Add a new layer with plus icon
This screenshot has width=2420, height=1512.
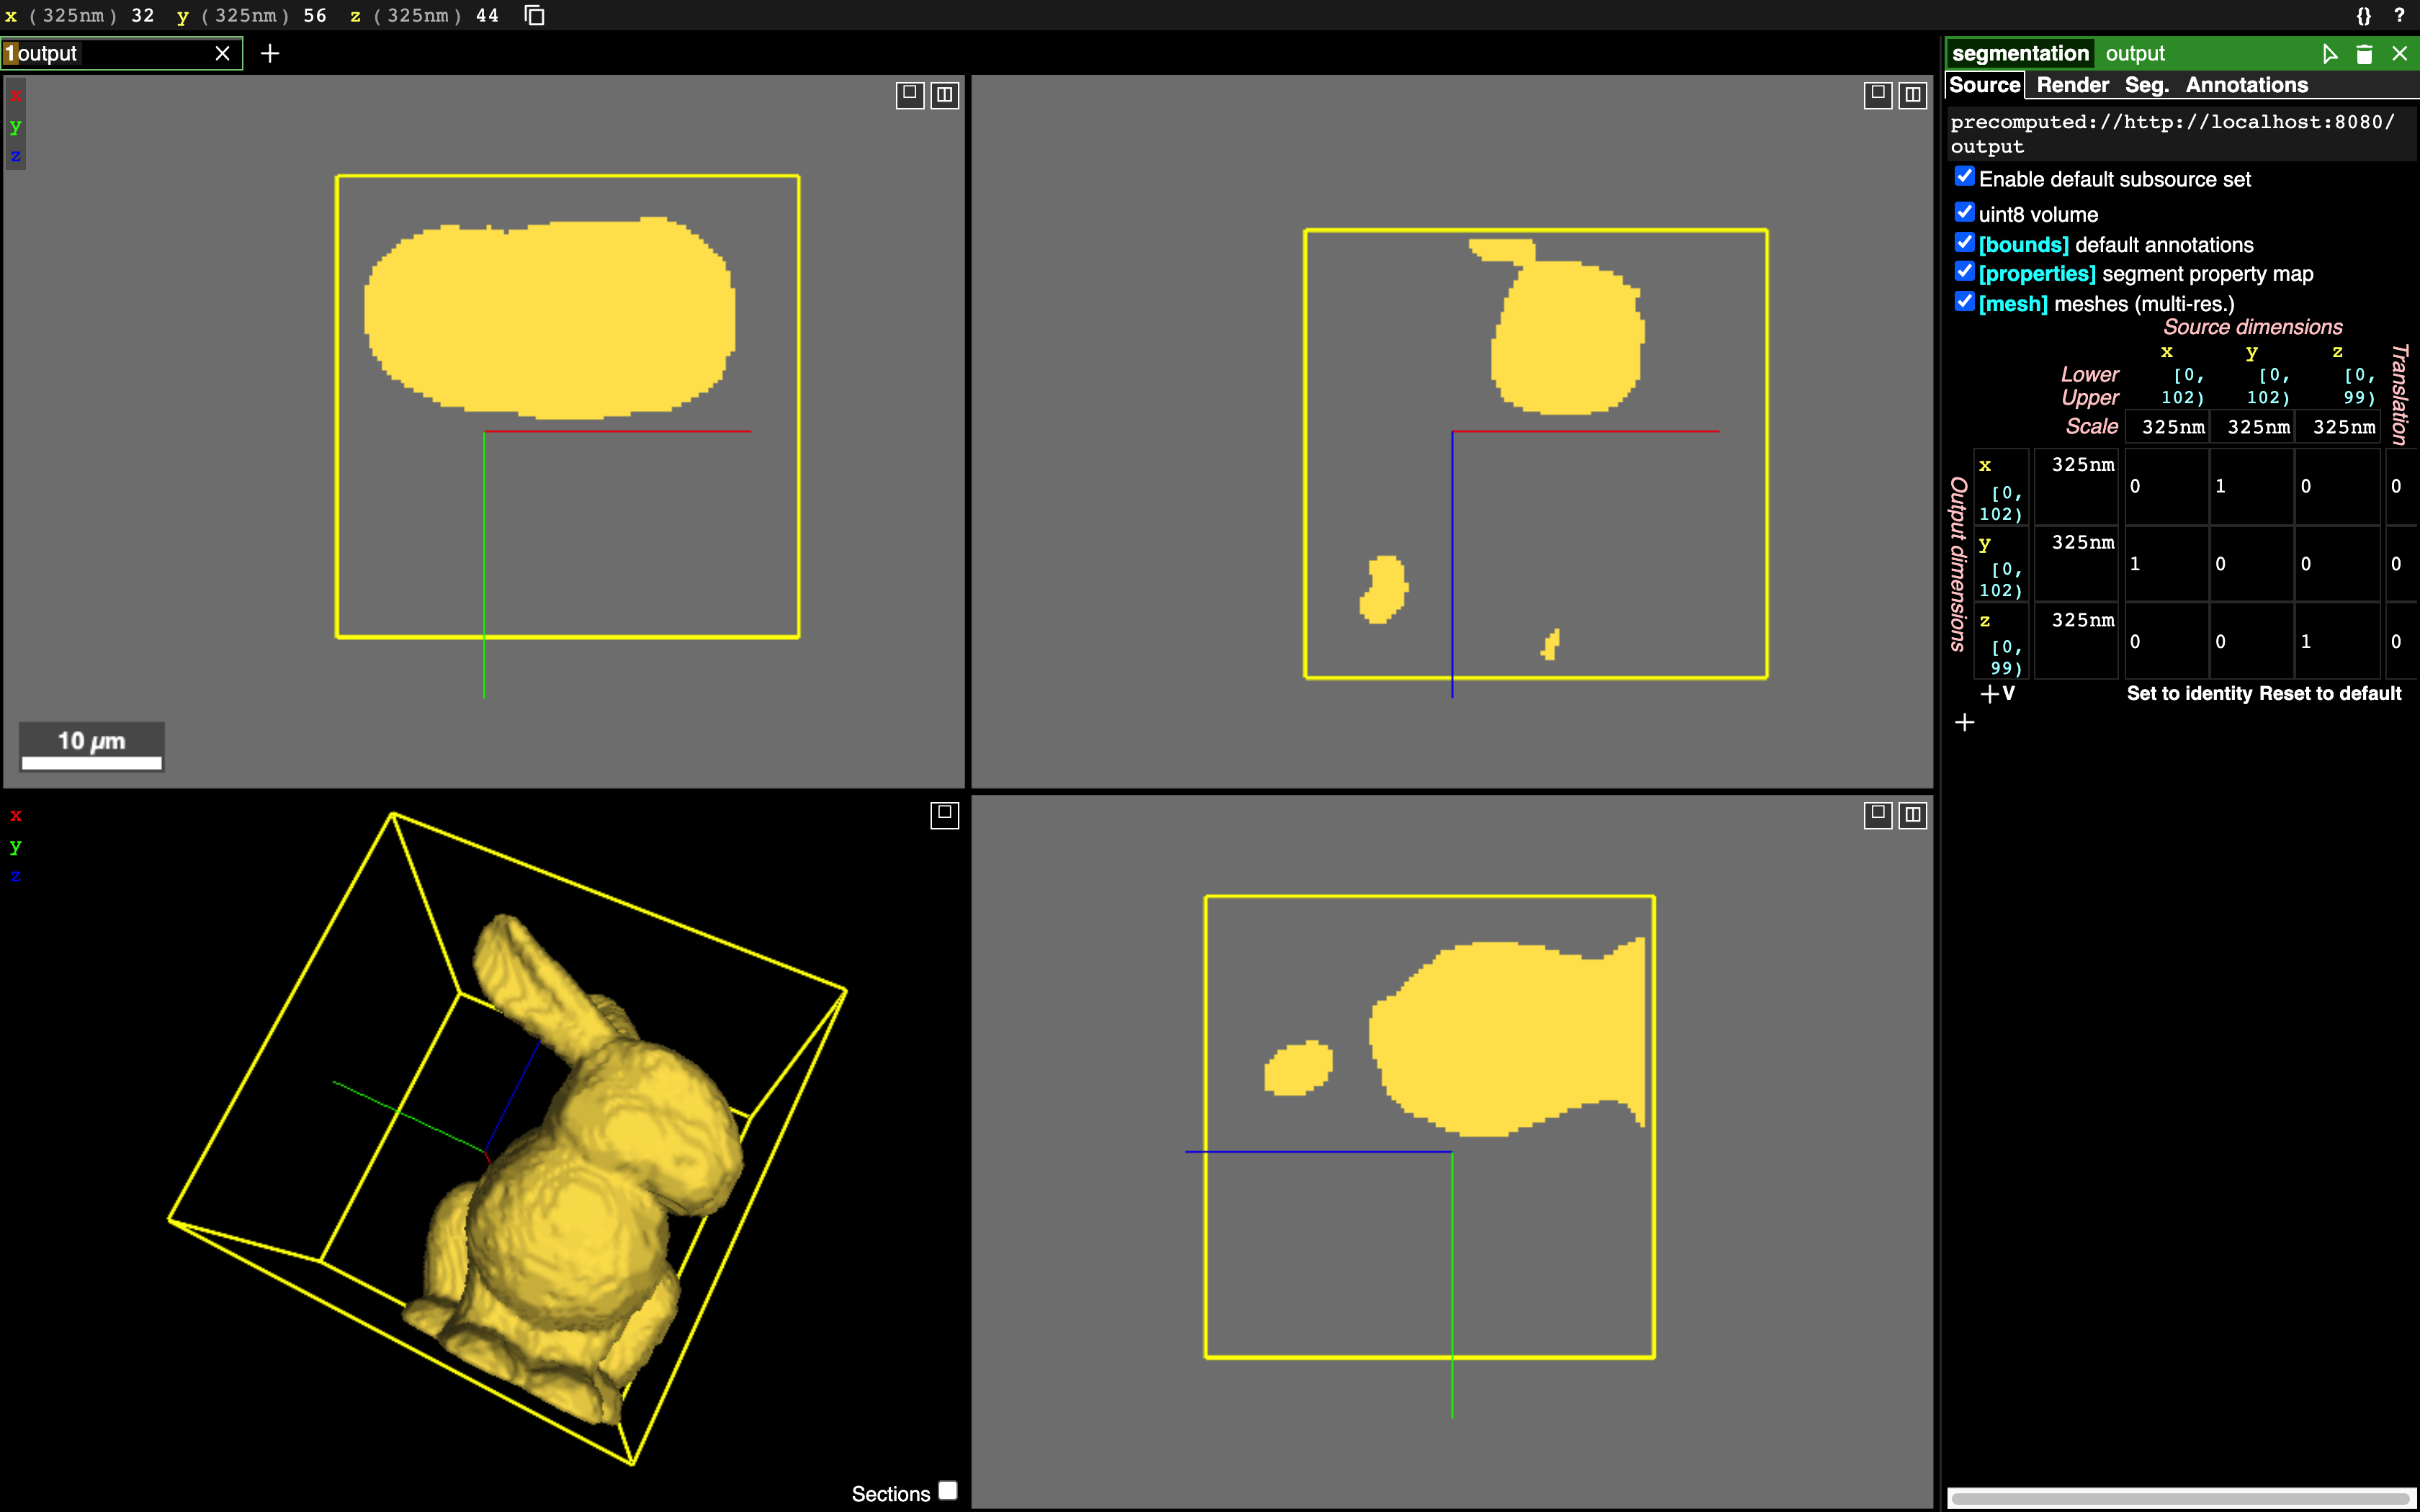click(x=269, y=53)
